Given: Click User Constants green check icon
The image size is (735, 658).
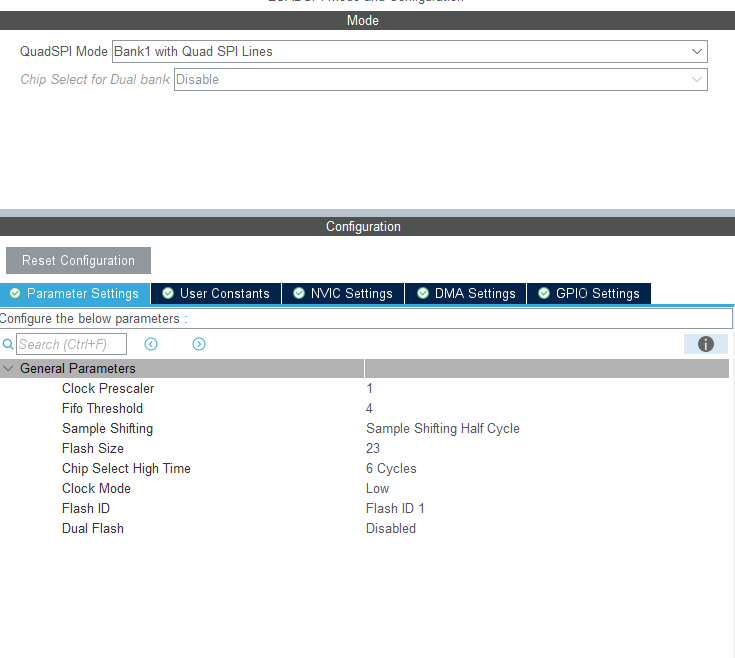Looking at the screenshot, I should 168,293.
